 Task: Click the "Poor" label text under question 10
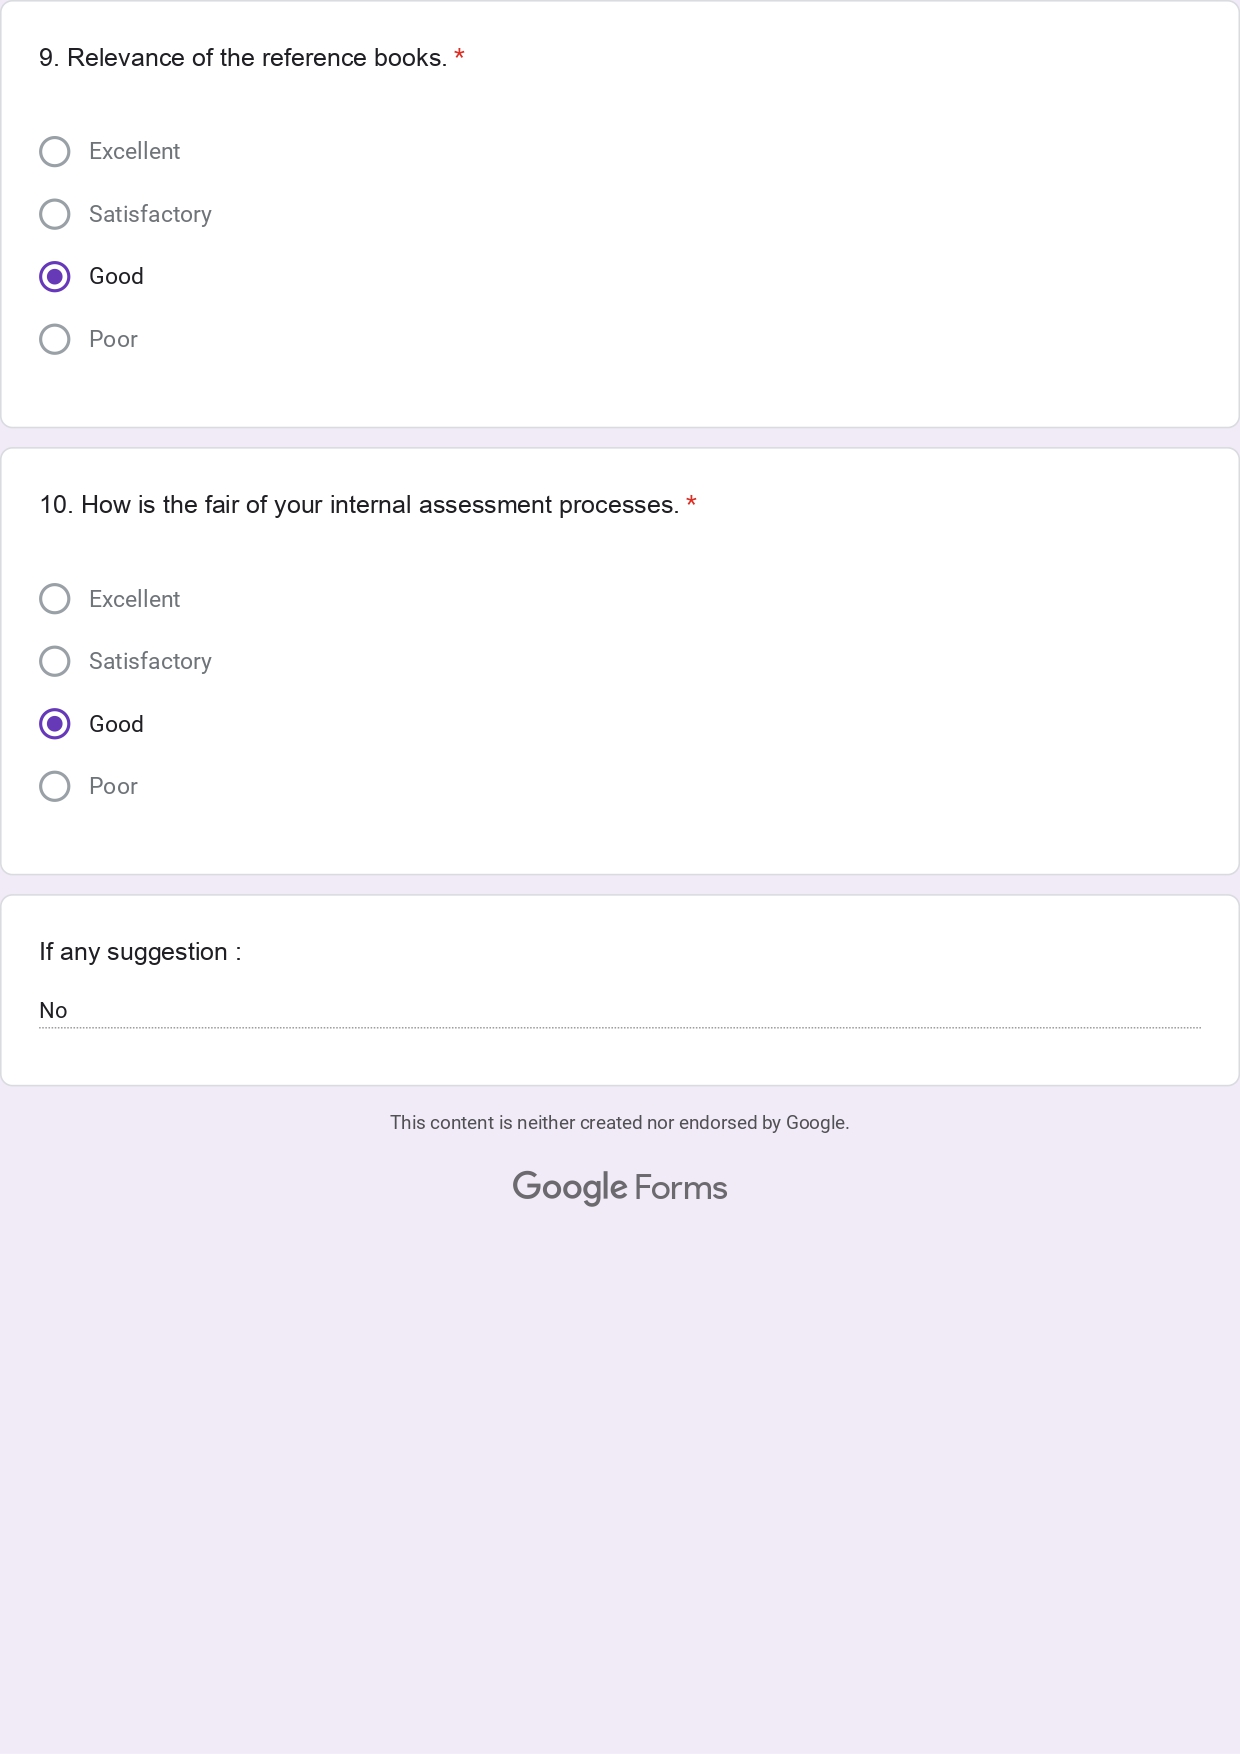(113, 786)
